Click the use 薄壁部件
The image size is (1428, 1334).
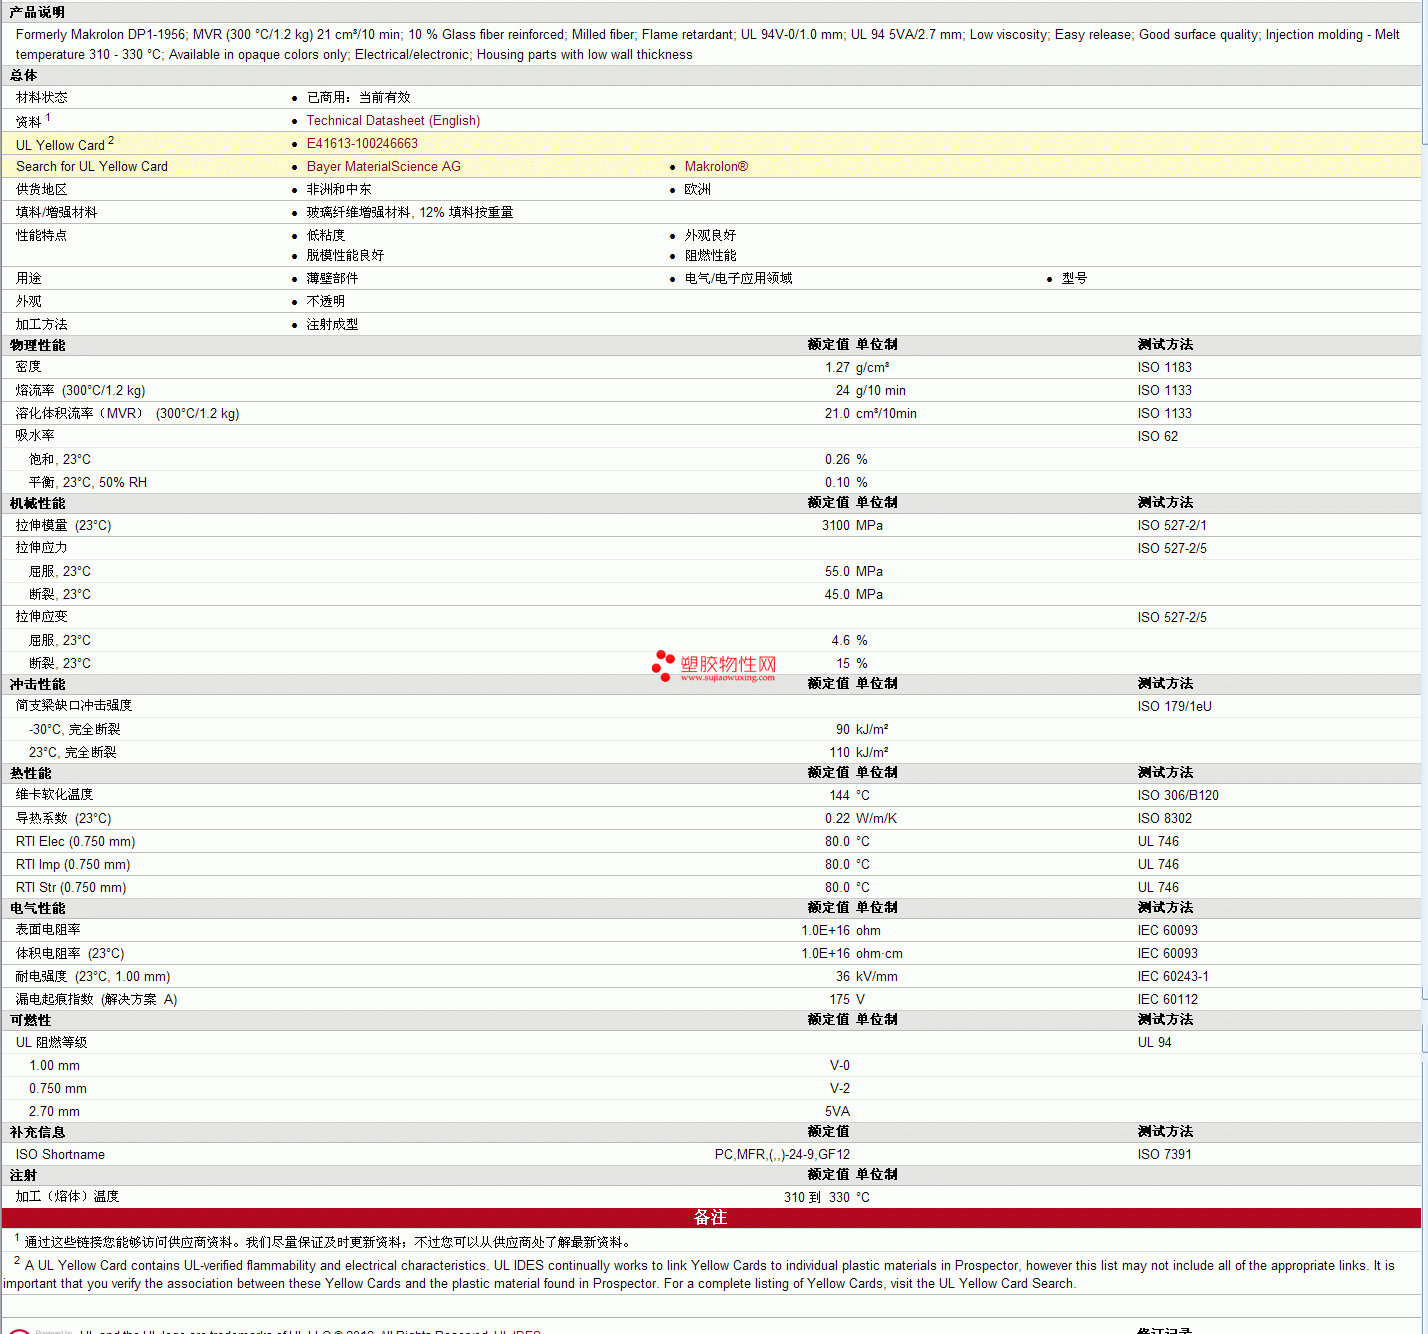333,279
